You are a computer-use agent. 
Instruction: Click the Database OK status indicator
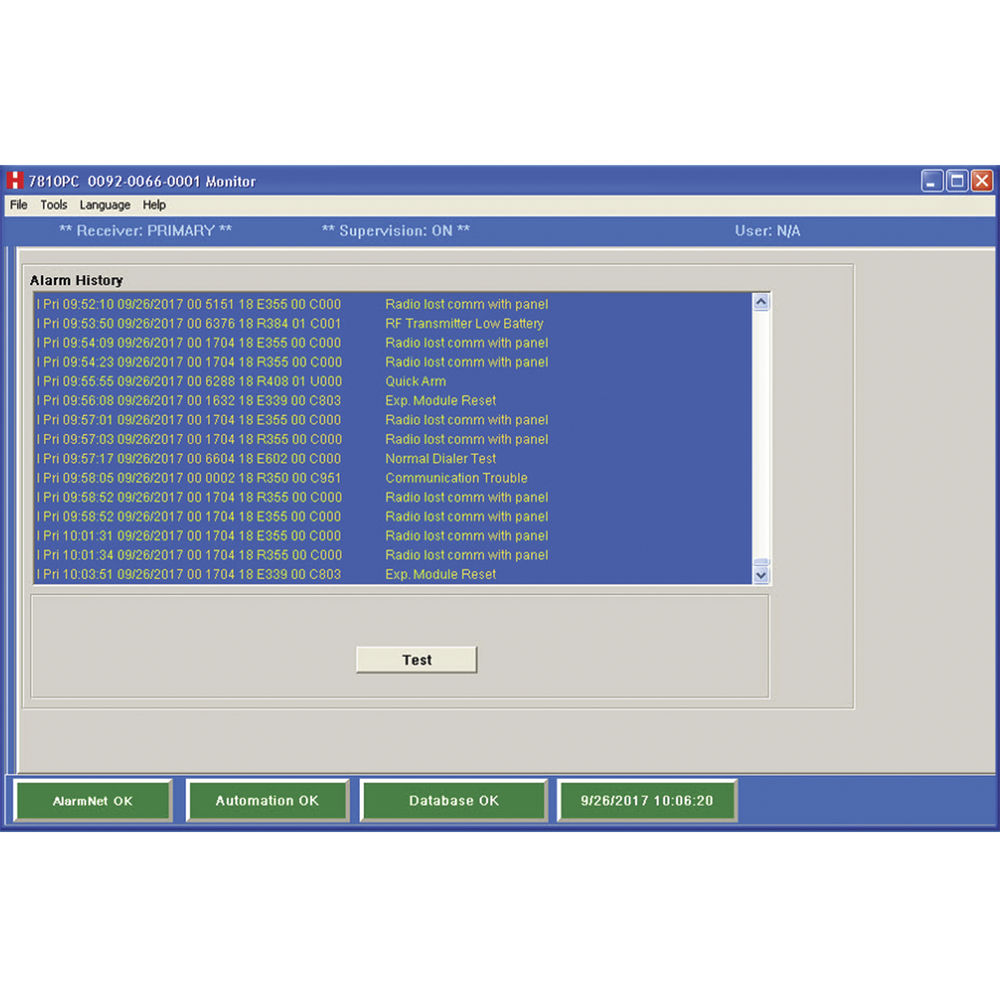pyautogui.click(x=453, y=801)
